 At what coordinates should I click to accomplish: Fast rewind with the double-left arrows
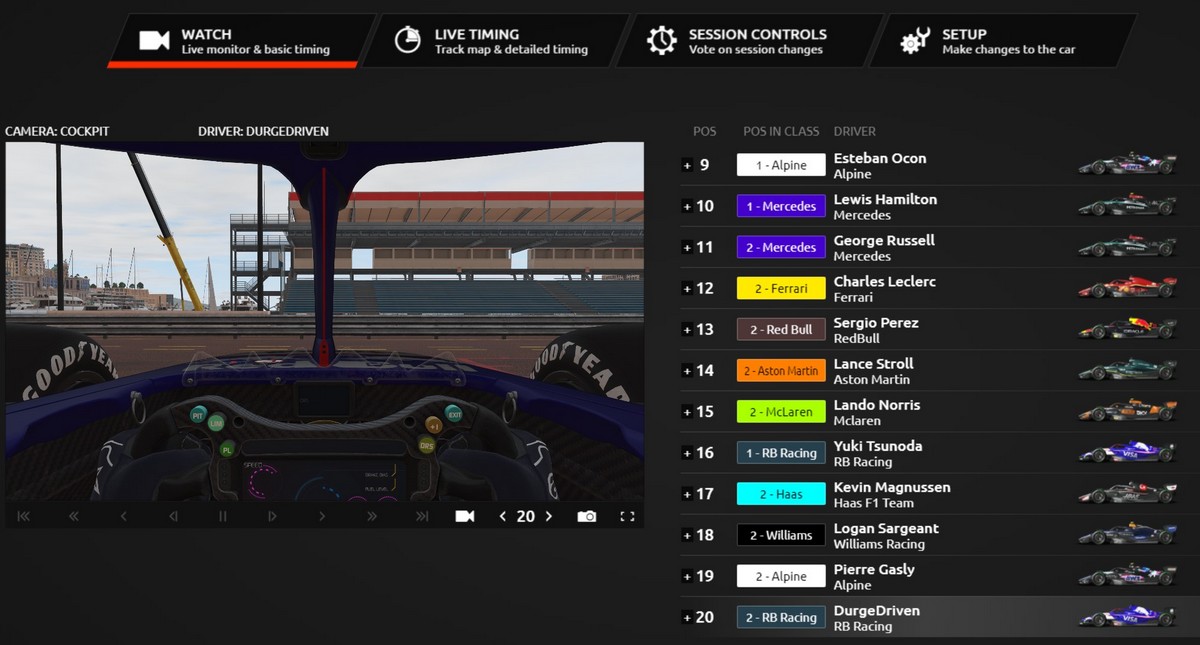click(x=74, y=516)
